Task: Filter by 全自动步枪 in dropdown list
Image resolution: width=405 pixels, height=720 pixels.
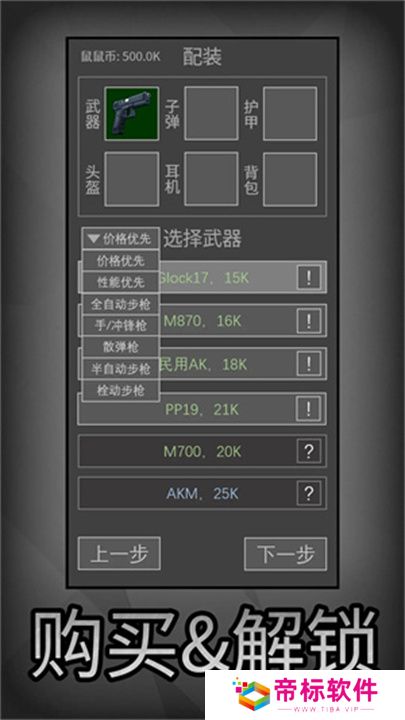Action: click(x=121, y=304)
